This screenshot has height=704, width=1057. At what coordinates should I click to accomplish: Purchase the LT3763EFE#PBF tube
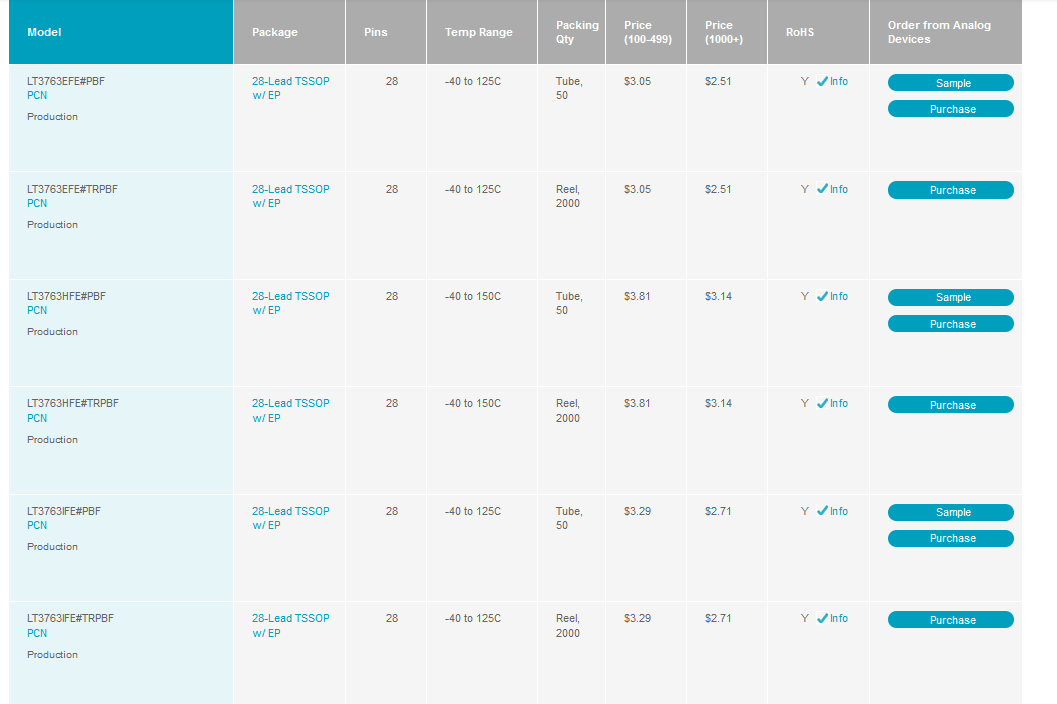950,109
